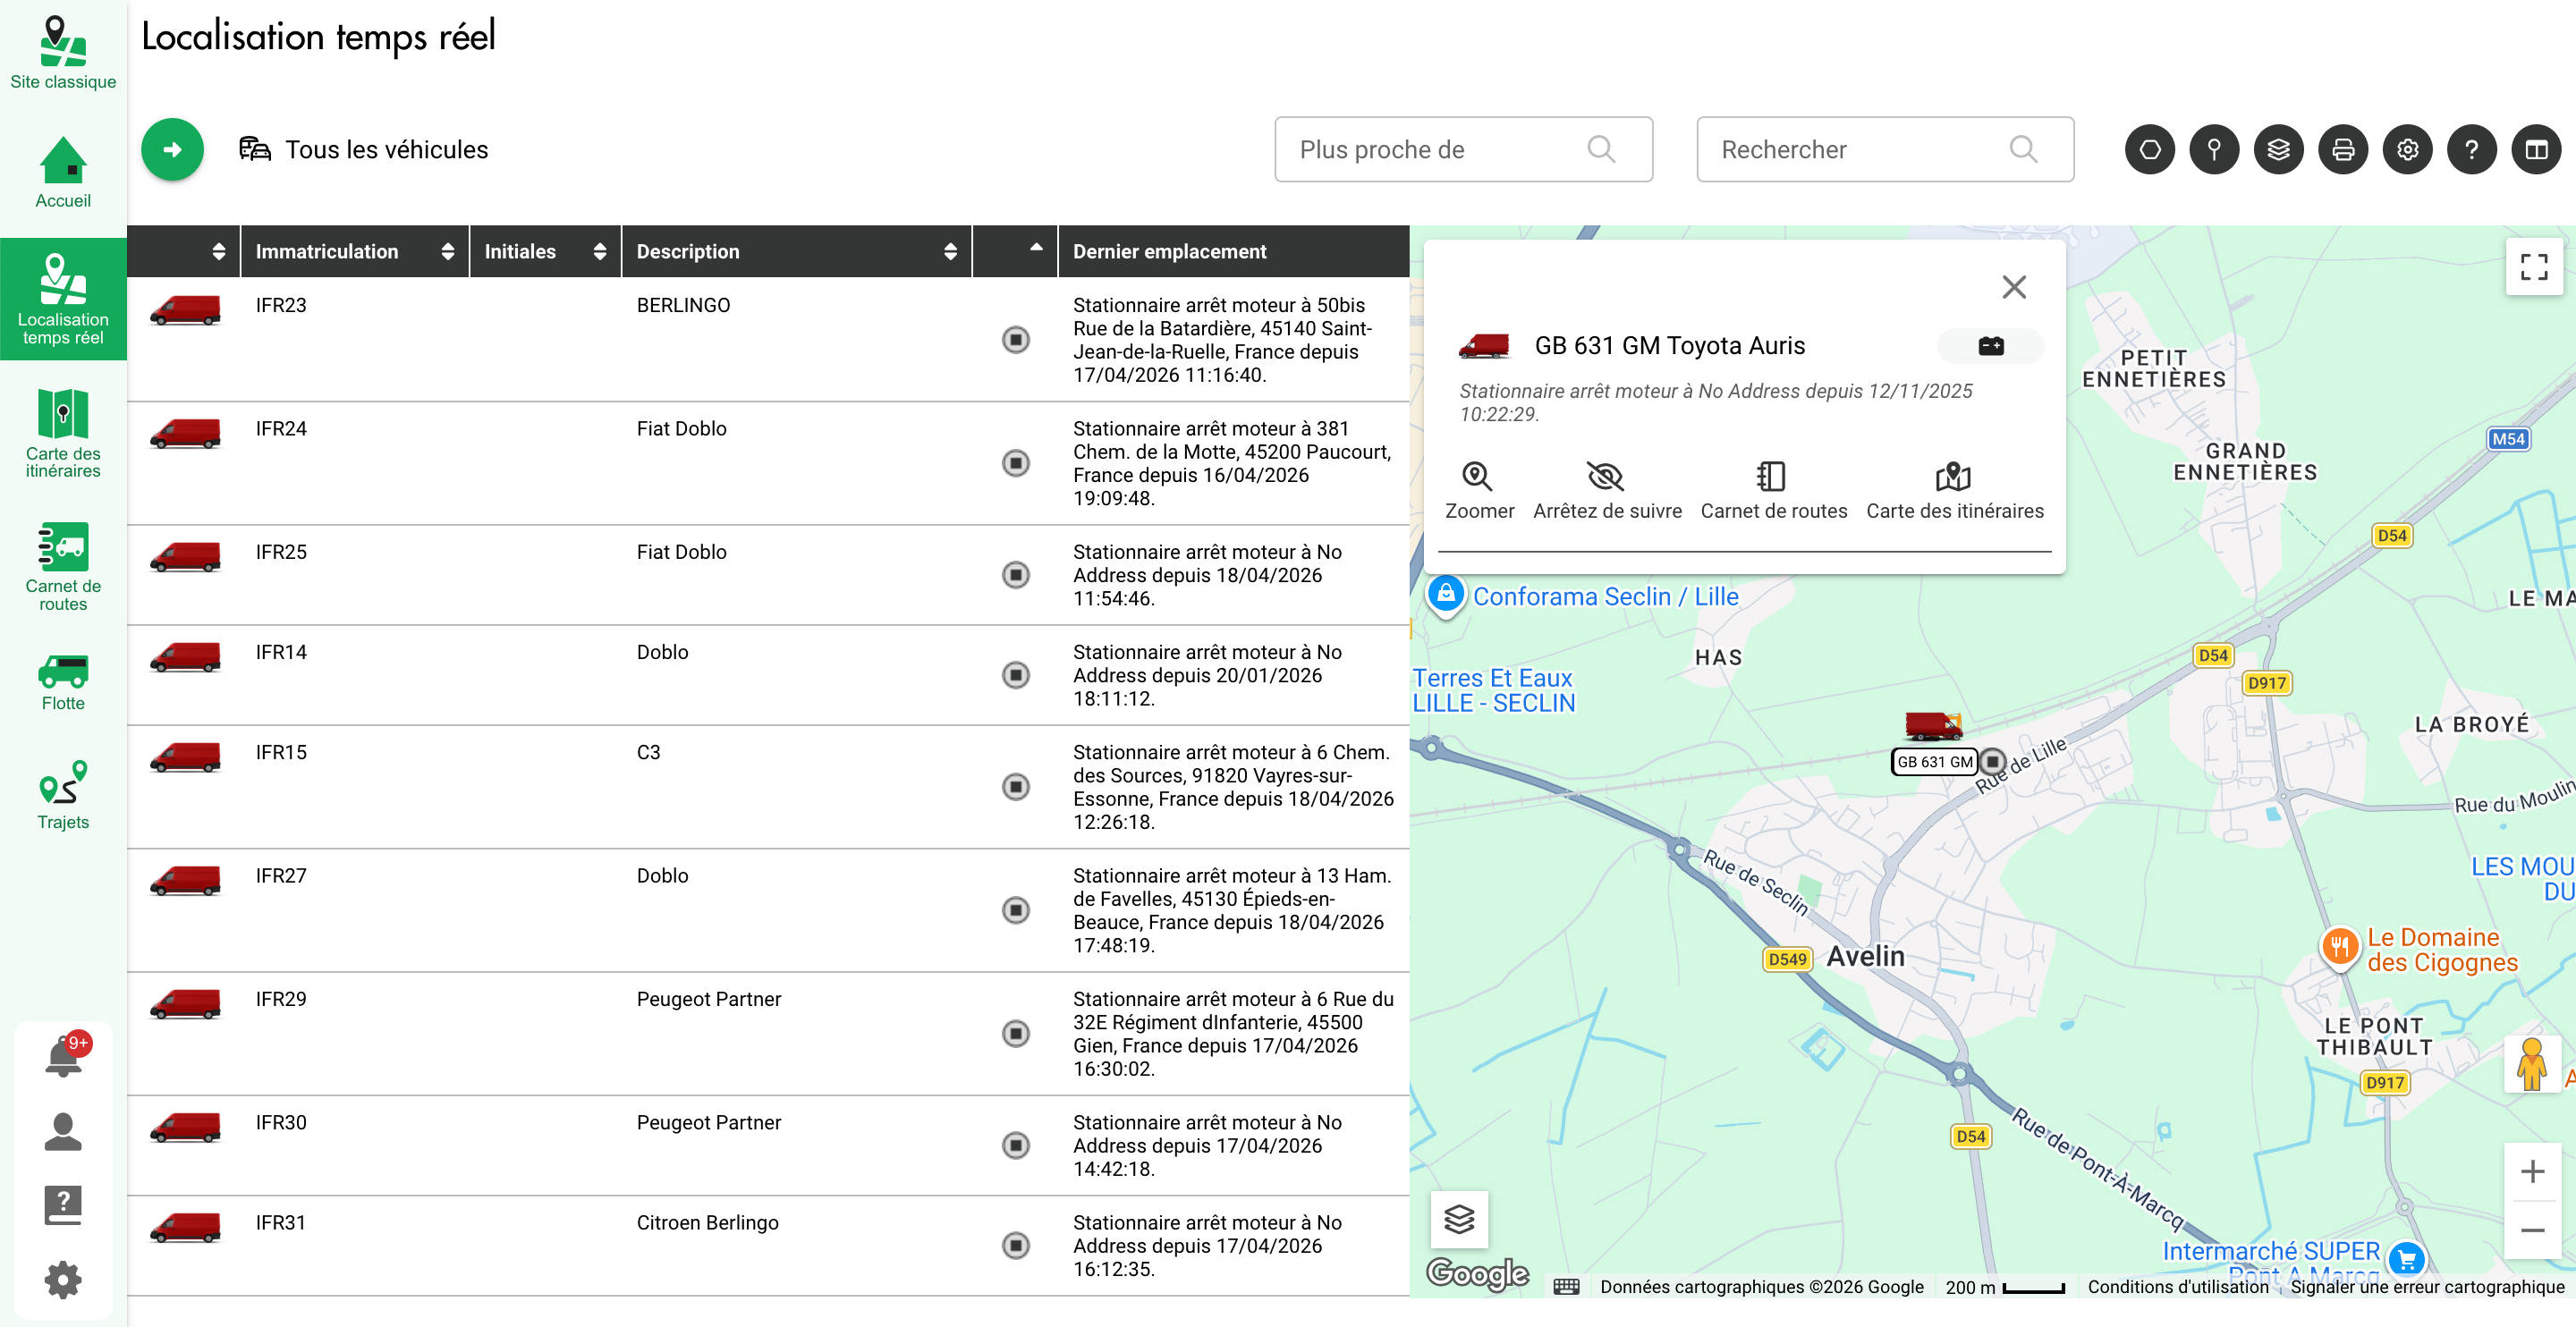
Task: Click the Zoomer icon in vehicle popup
Action: click(1479, 487)
